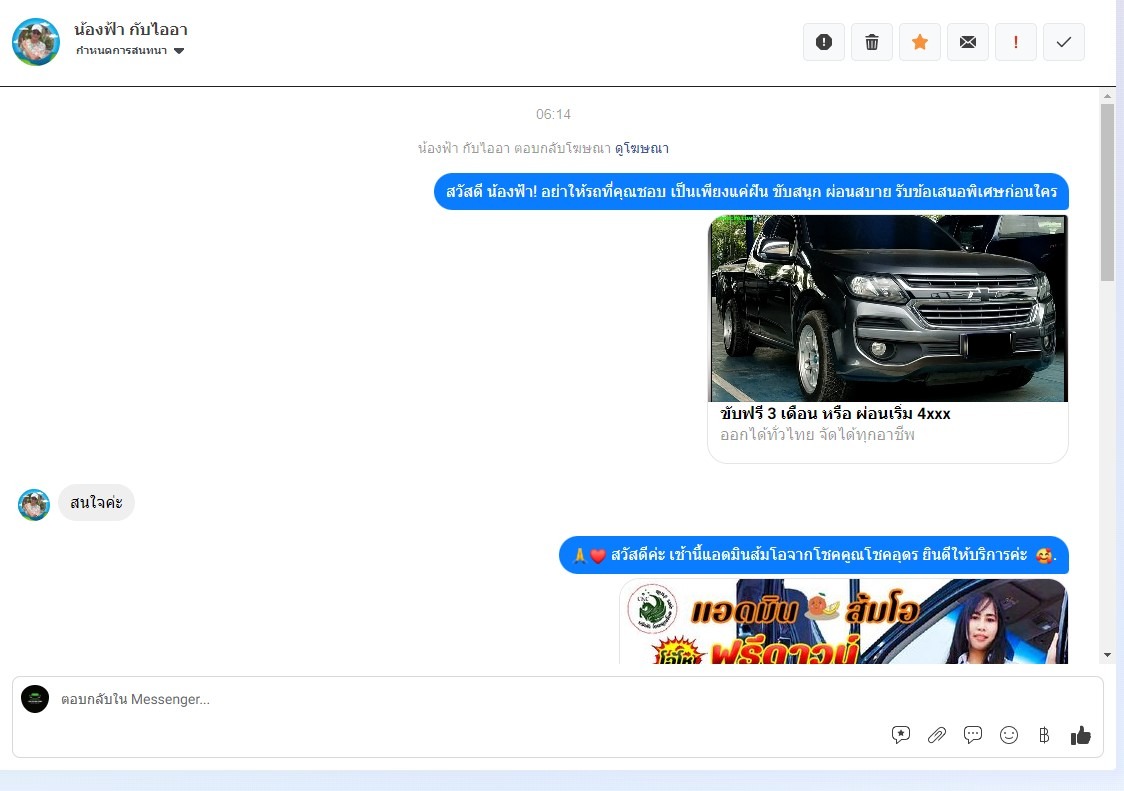Open saved replies icon in composer
The image size is (1124, 791).
click(901, 734)
